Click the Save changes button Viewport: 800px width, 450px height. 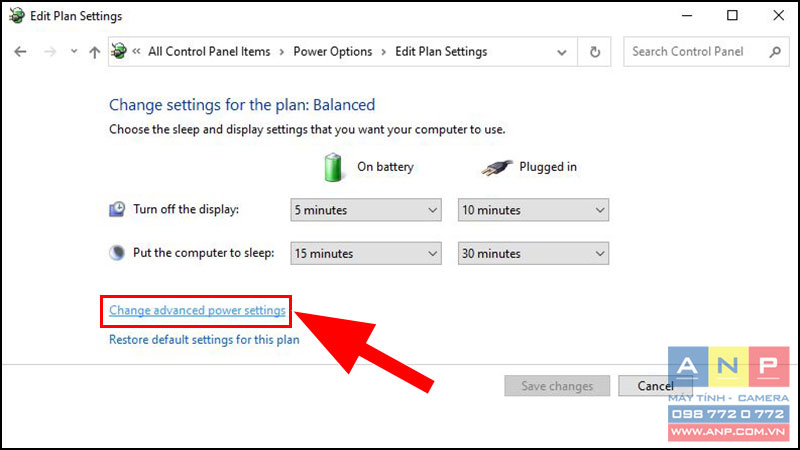(x=557, y=386)
